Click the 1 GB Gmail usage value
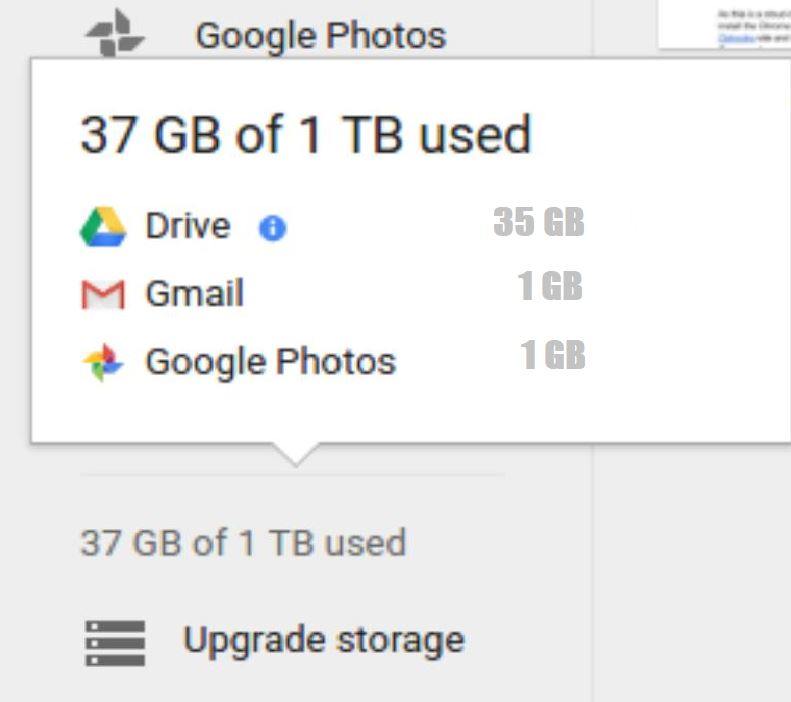The width and height of the screenshot is (791, 702). point(550,287)
